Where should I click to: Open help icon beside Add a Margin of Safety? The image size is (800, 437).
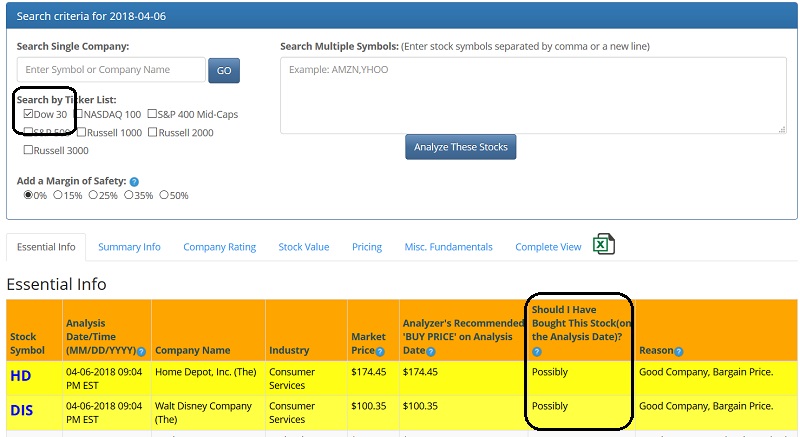coord(134,182)
